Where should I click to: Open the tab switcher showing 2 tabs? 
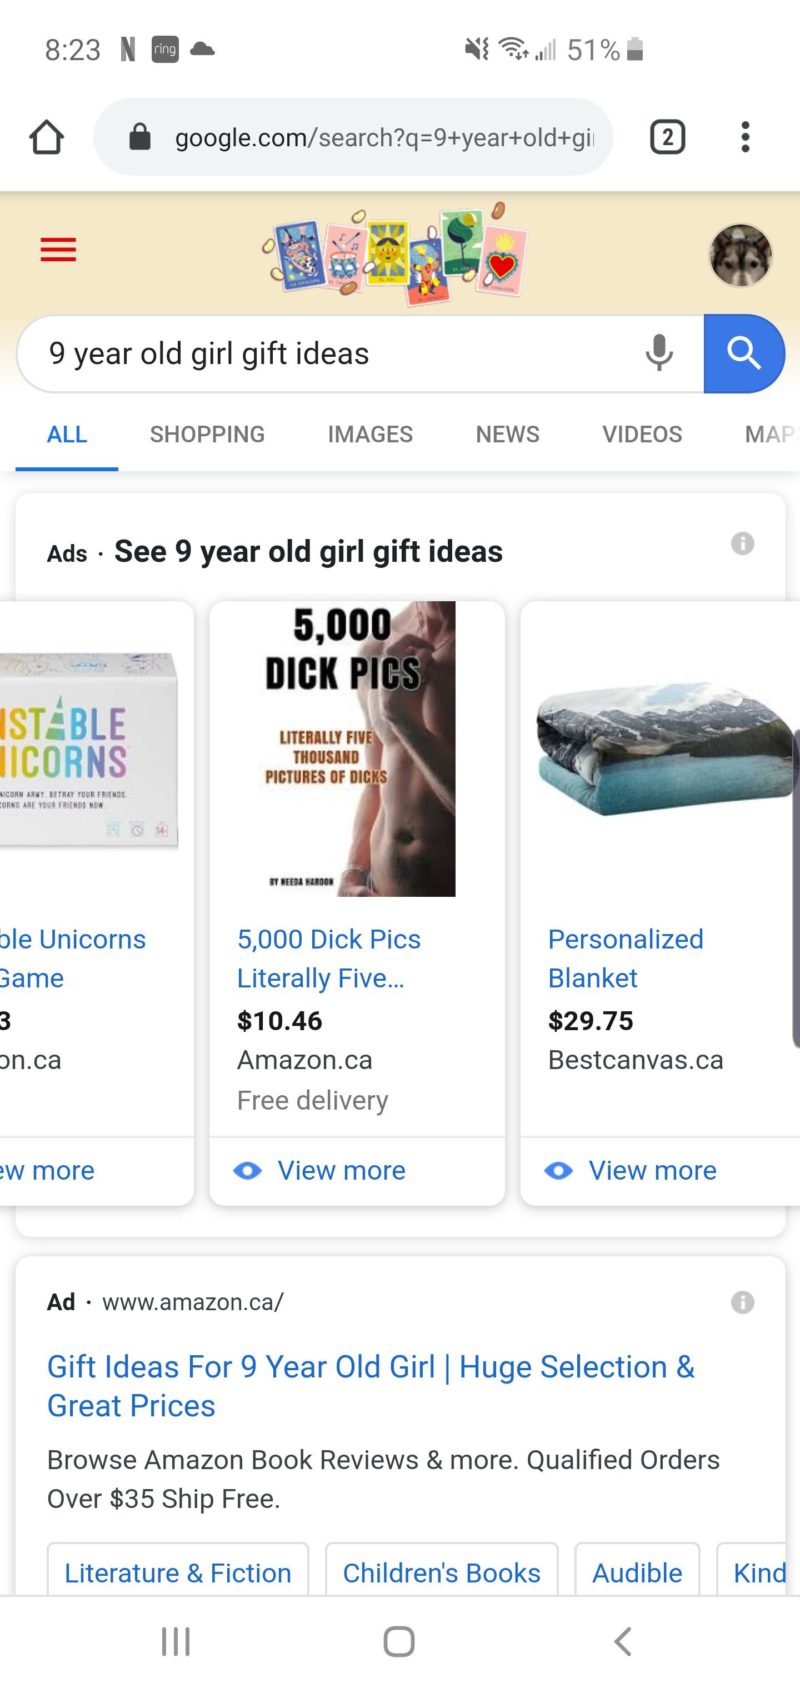(x=667, y=137)
